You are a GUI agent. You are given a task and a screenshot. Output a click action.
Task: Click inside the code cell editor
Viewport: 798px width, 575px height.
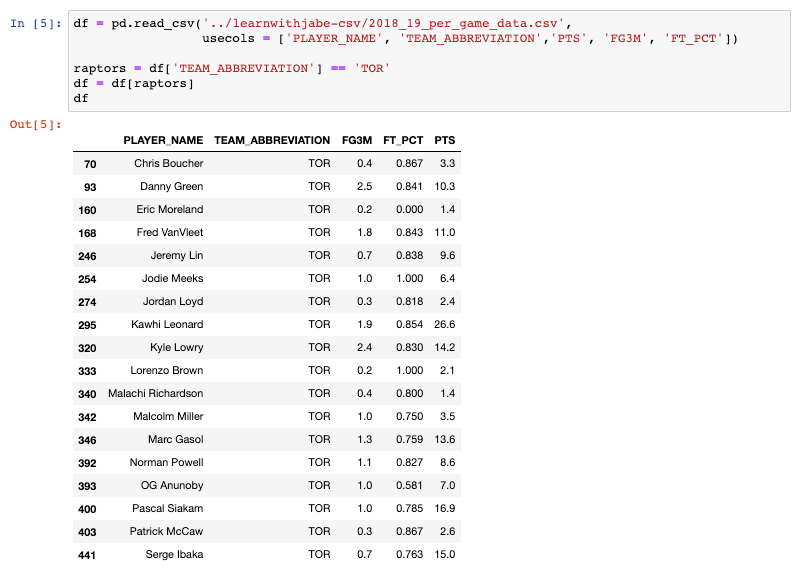tap(429, 61)
